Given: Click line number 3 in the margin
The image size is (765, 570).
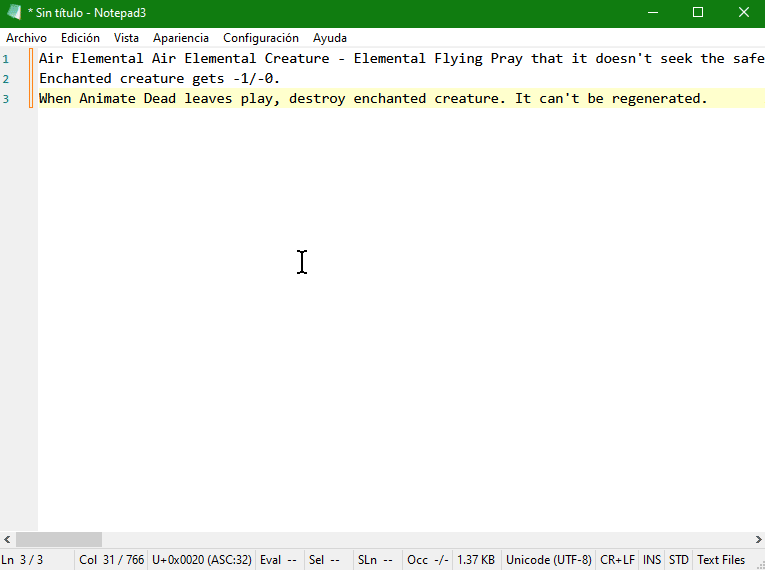Looking at the screenshot, I should [x=6, y=99].
